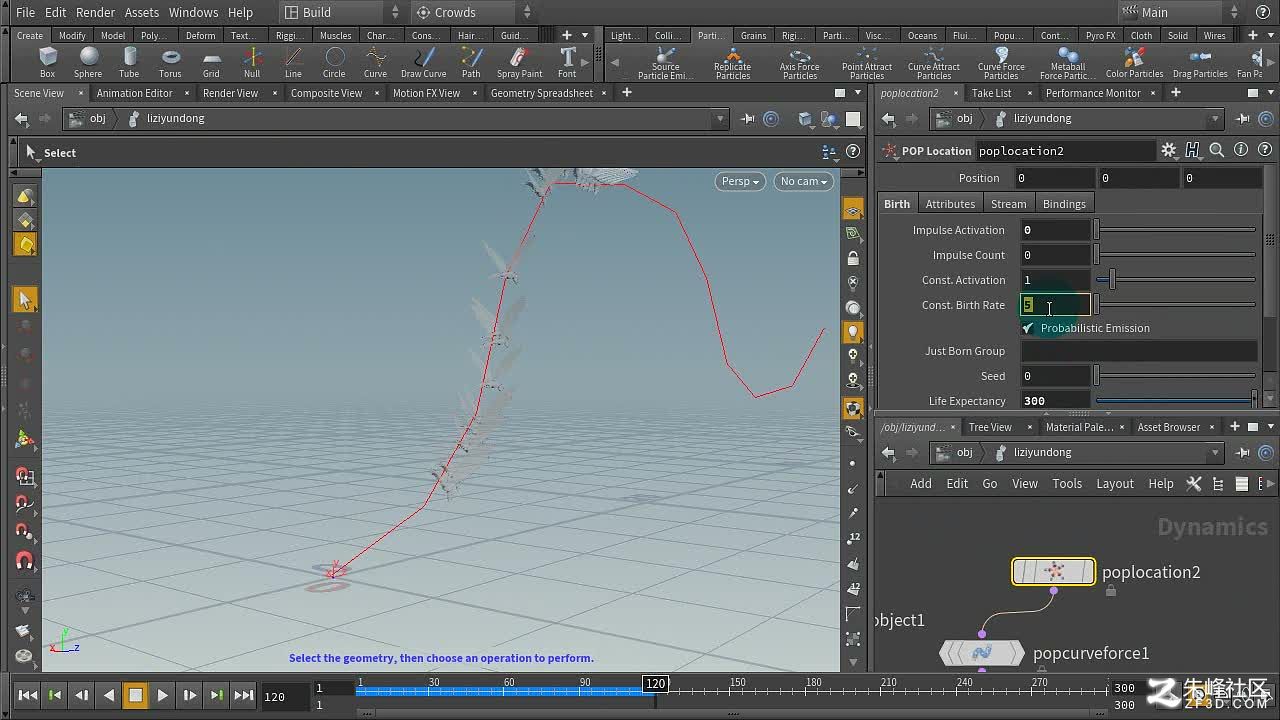This screenshot has width=1280, height=720.
Task: Expand the network pane path dropdown
Action: [x=1215, y=452]
